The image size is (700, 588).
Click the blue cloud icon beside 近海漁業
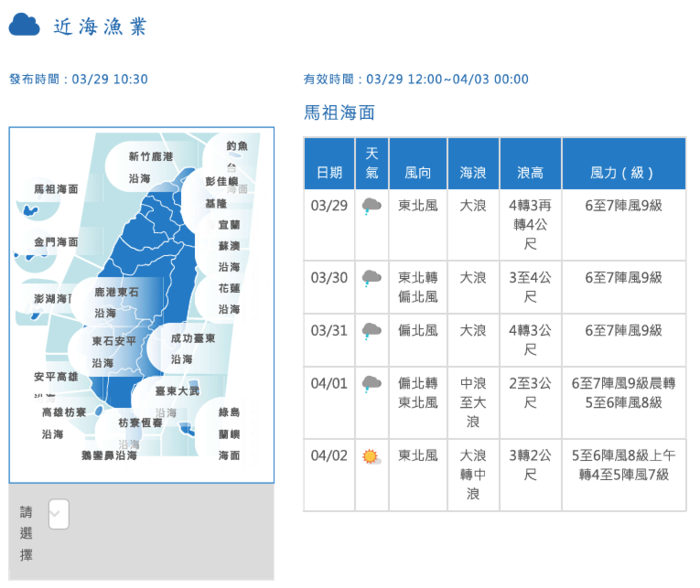(24, 25)
